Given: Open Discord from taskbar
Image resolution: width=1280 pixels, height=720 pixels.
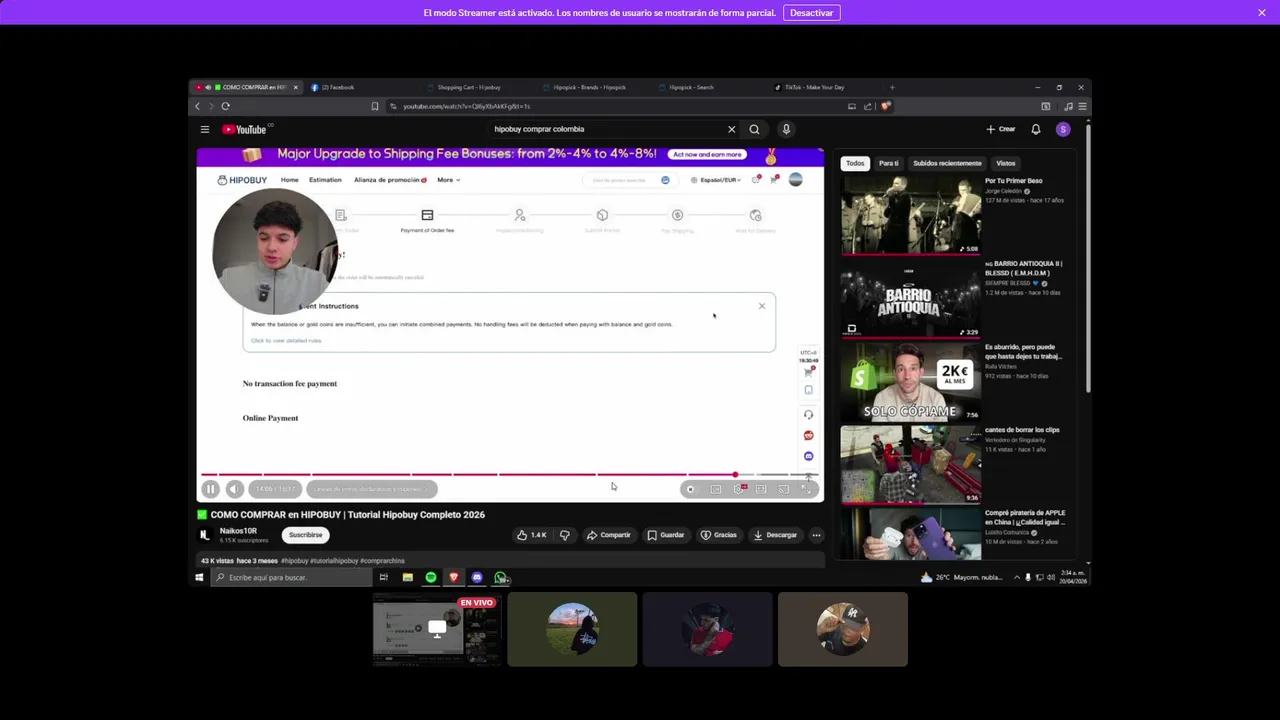Looking at the screenshot, I should [x=477, y=577].
